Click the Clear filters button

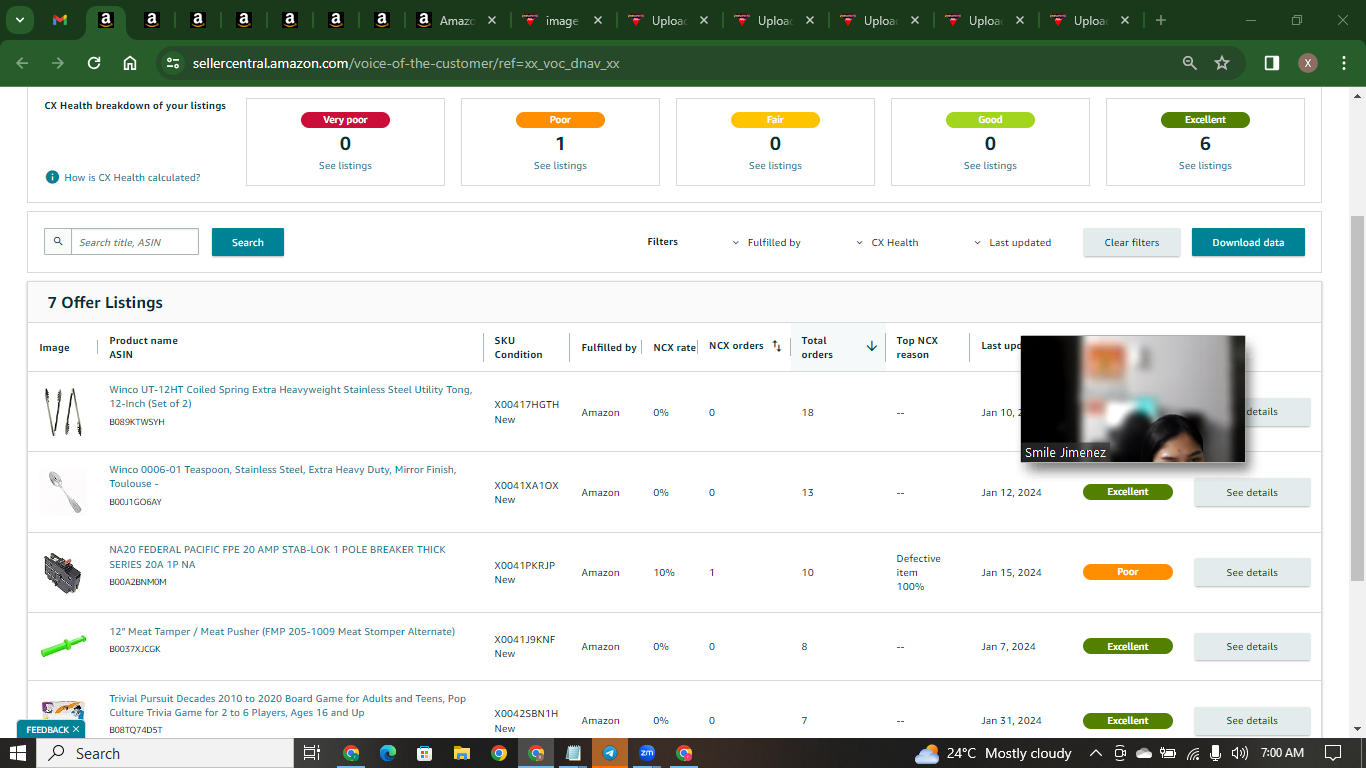tap(1132, 242)
